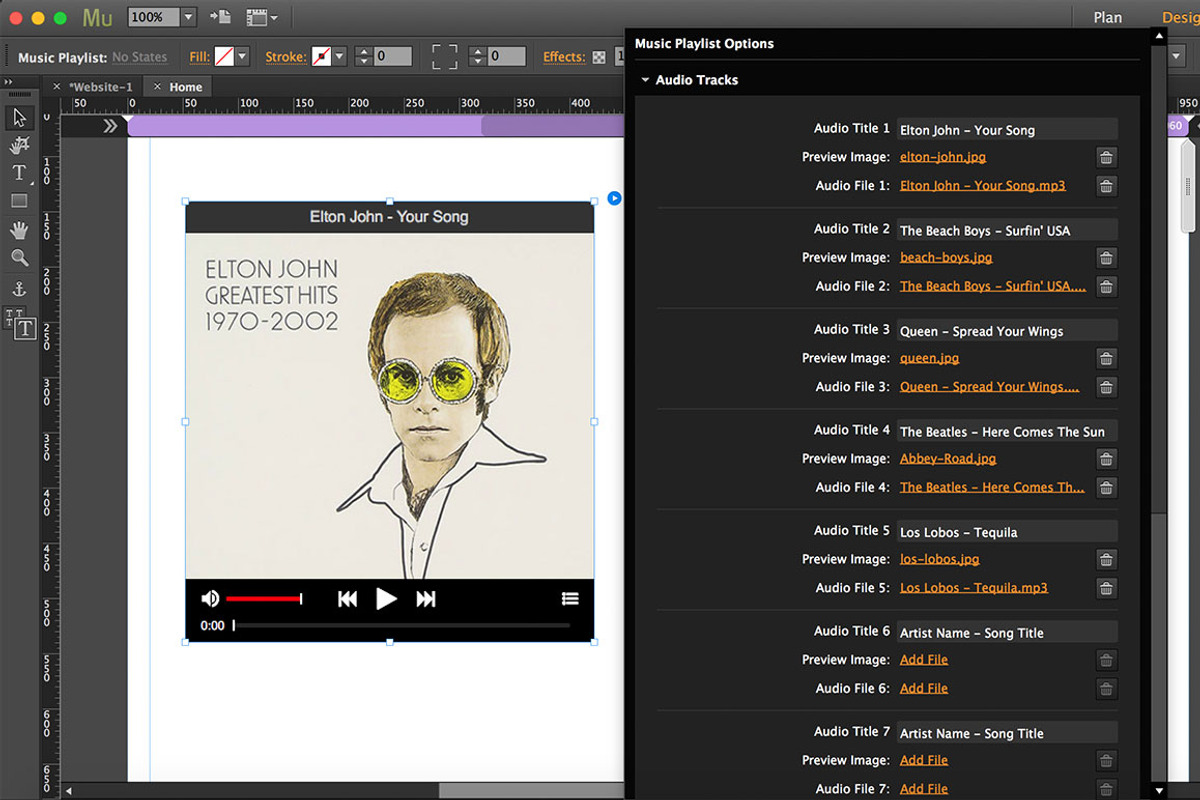Delete preview image Abbey-Road.jpg
This screenshot has height=800, width=1200.
coord(1105,459)
